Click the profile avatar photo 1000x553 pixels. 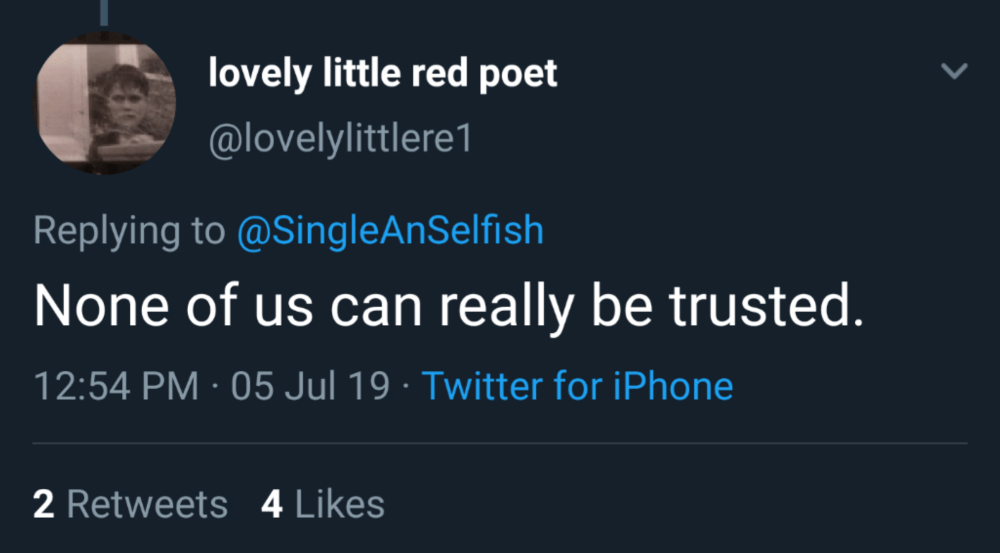pos(106,104)
